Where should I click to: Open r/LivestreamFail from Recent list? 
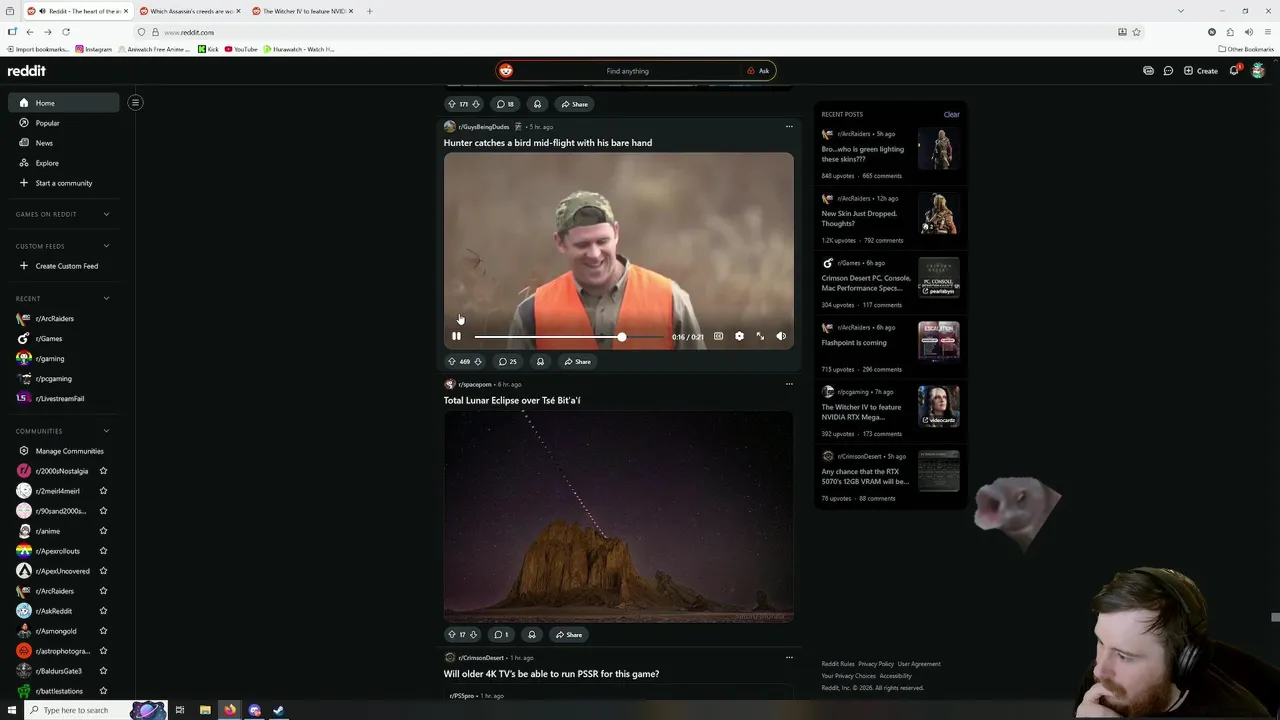(64, 398)
